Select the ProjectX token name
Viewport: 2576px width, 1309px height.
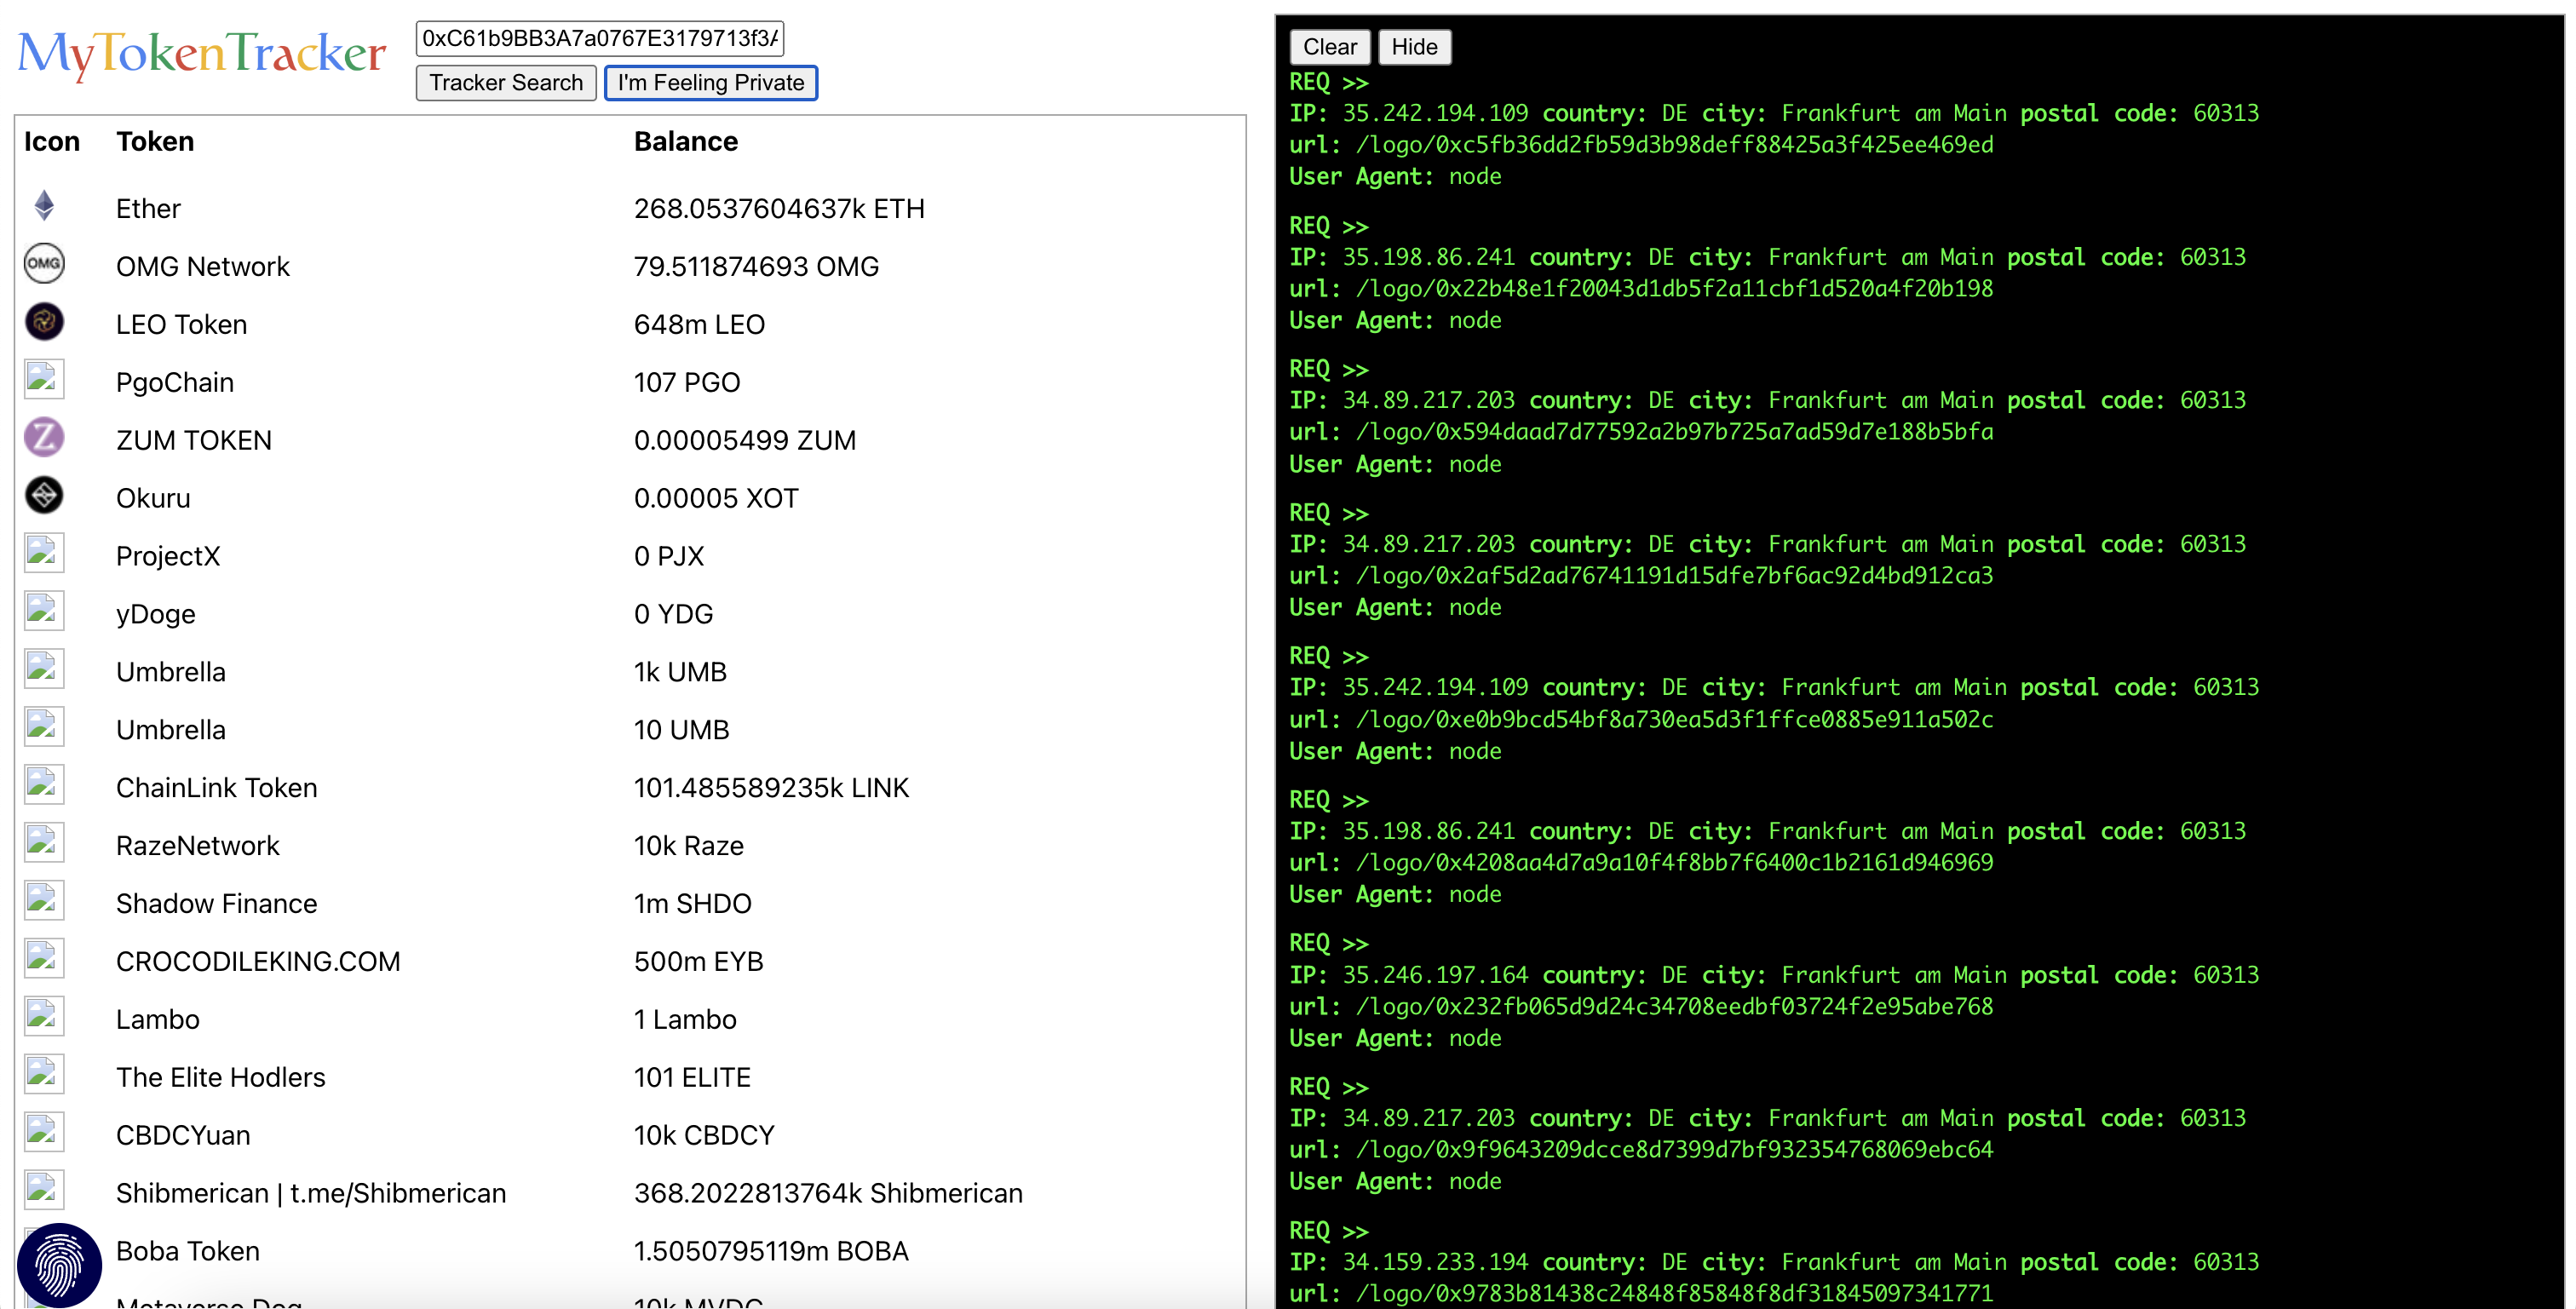point(168,557)
